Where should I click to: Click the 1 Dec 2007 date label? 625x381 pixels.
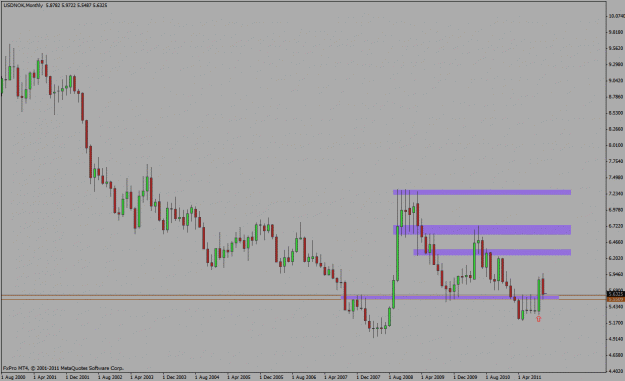pyautogui.click(x=368, y=377)
